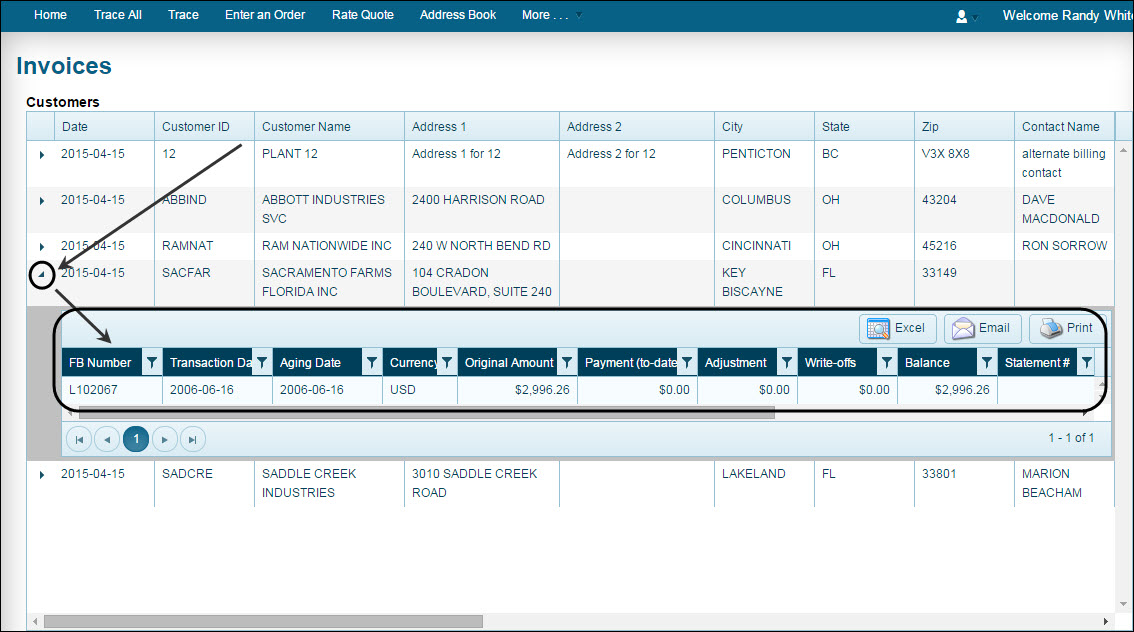This screenshot has height=632, width=1134.
Task: Select page 1 in the pager
Action: click(x=136, y=439)
